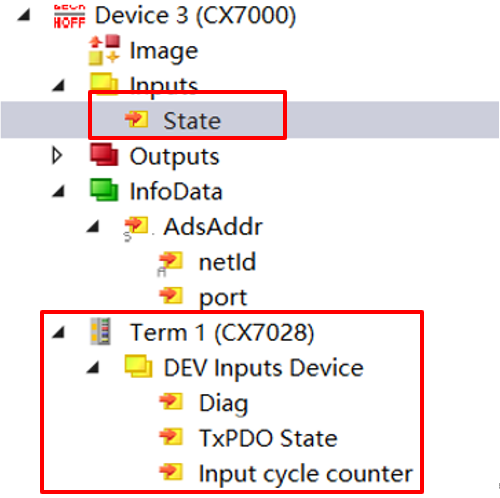Select the Input cycle counter variable
This screenshot has width=500, height=498.
tap(306, 474)
